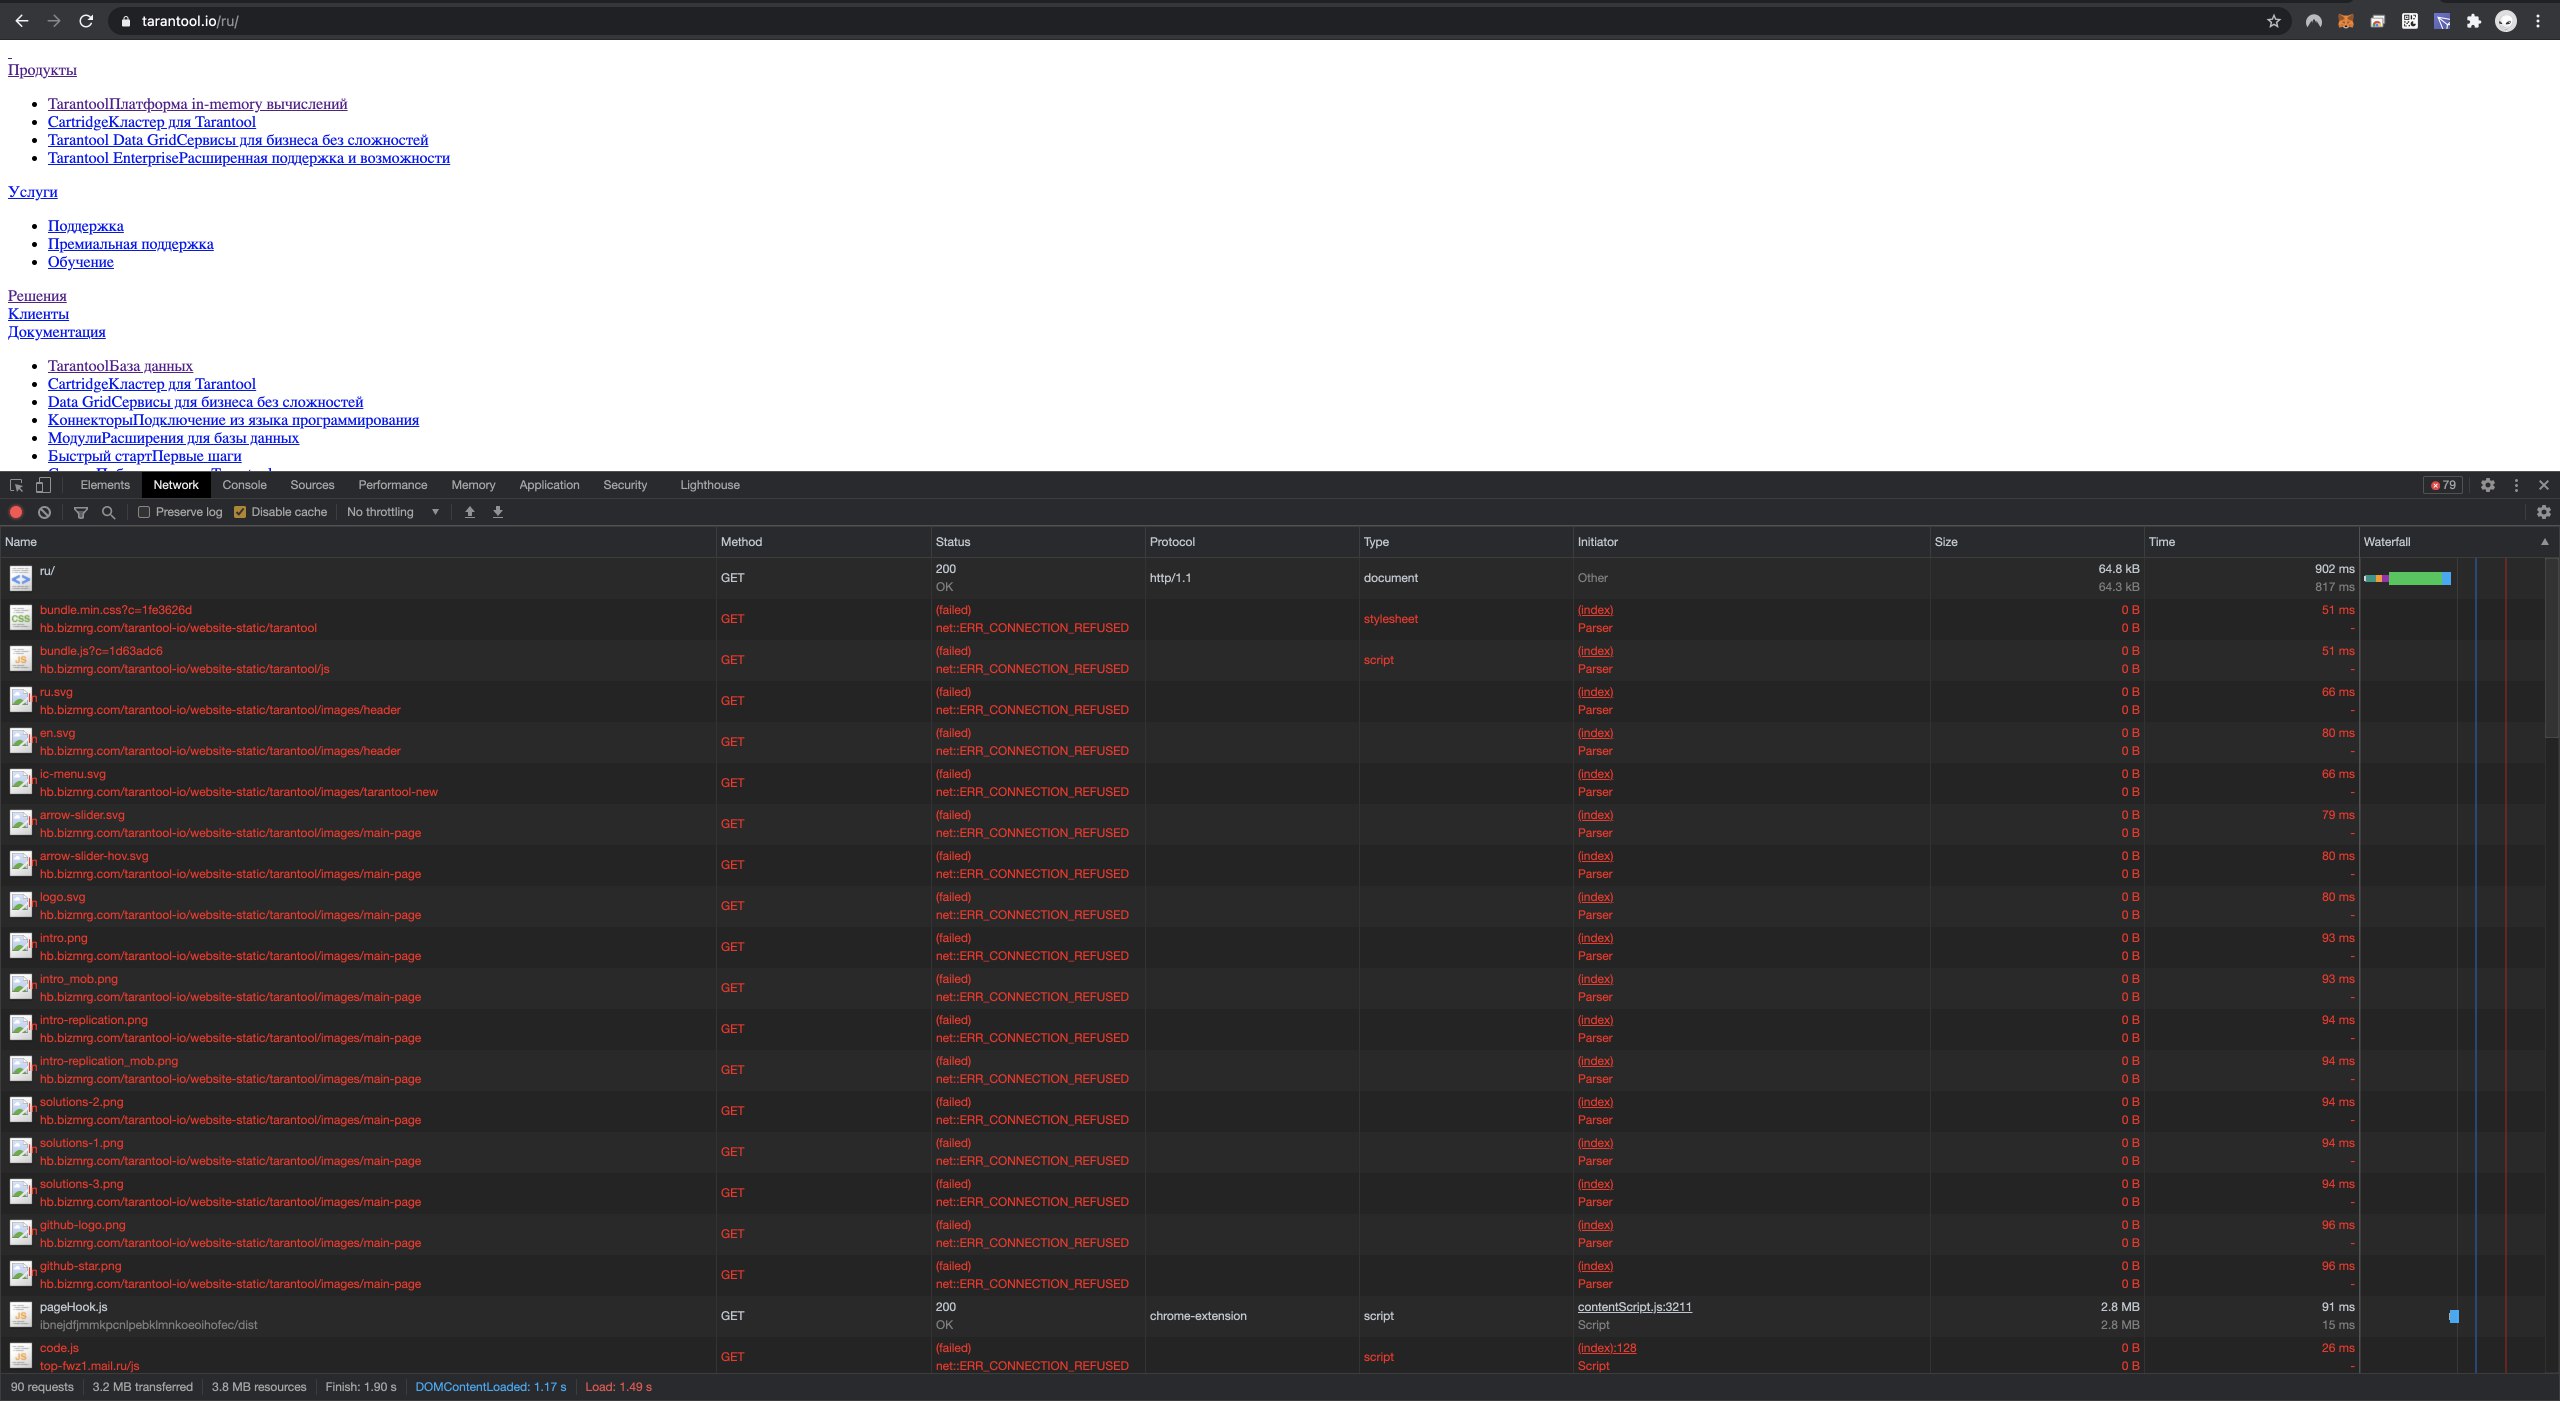Open the Memory tab

click(x=473, y=485)
